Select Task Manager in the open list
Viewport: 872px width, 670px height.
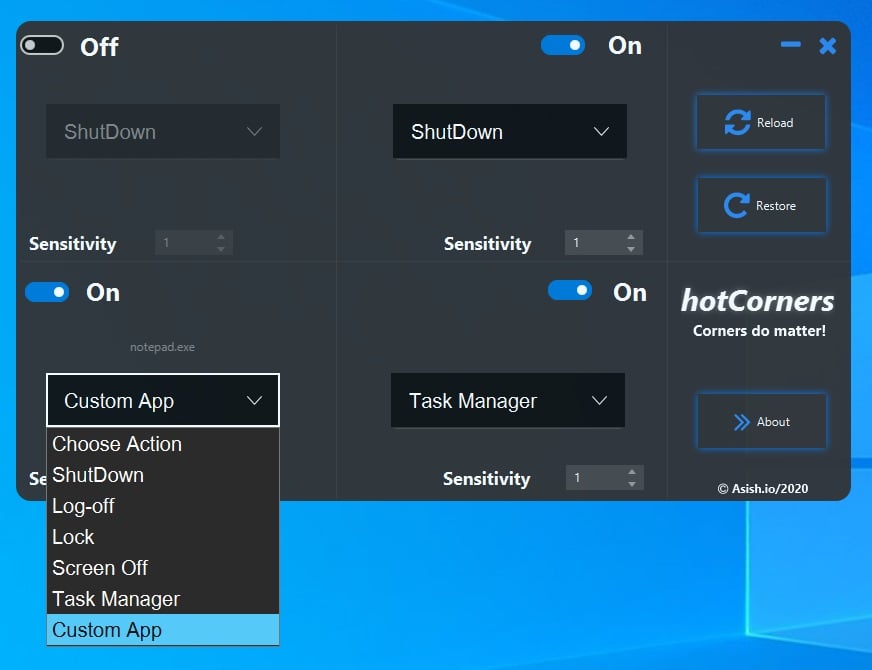click(163, 599)
